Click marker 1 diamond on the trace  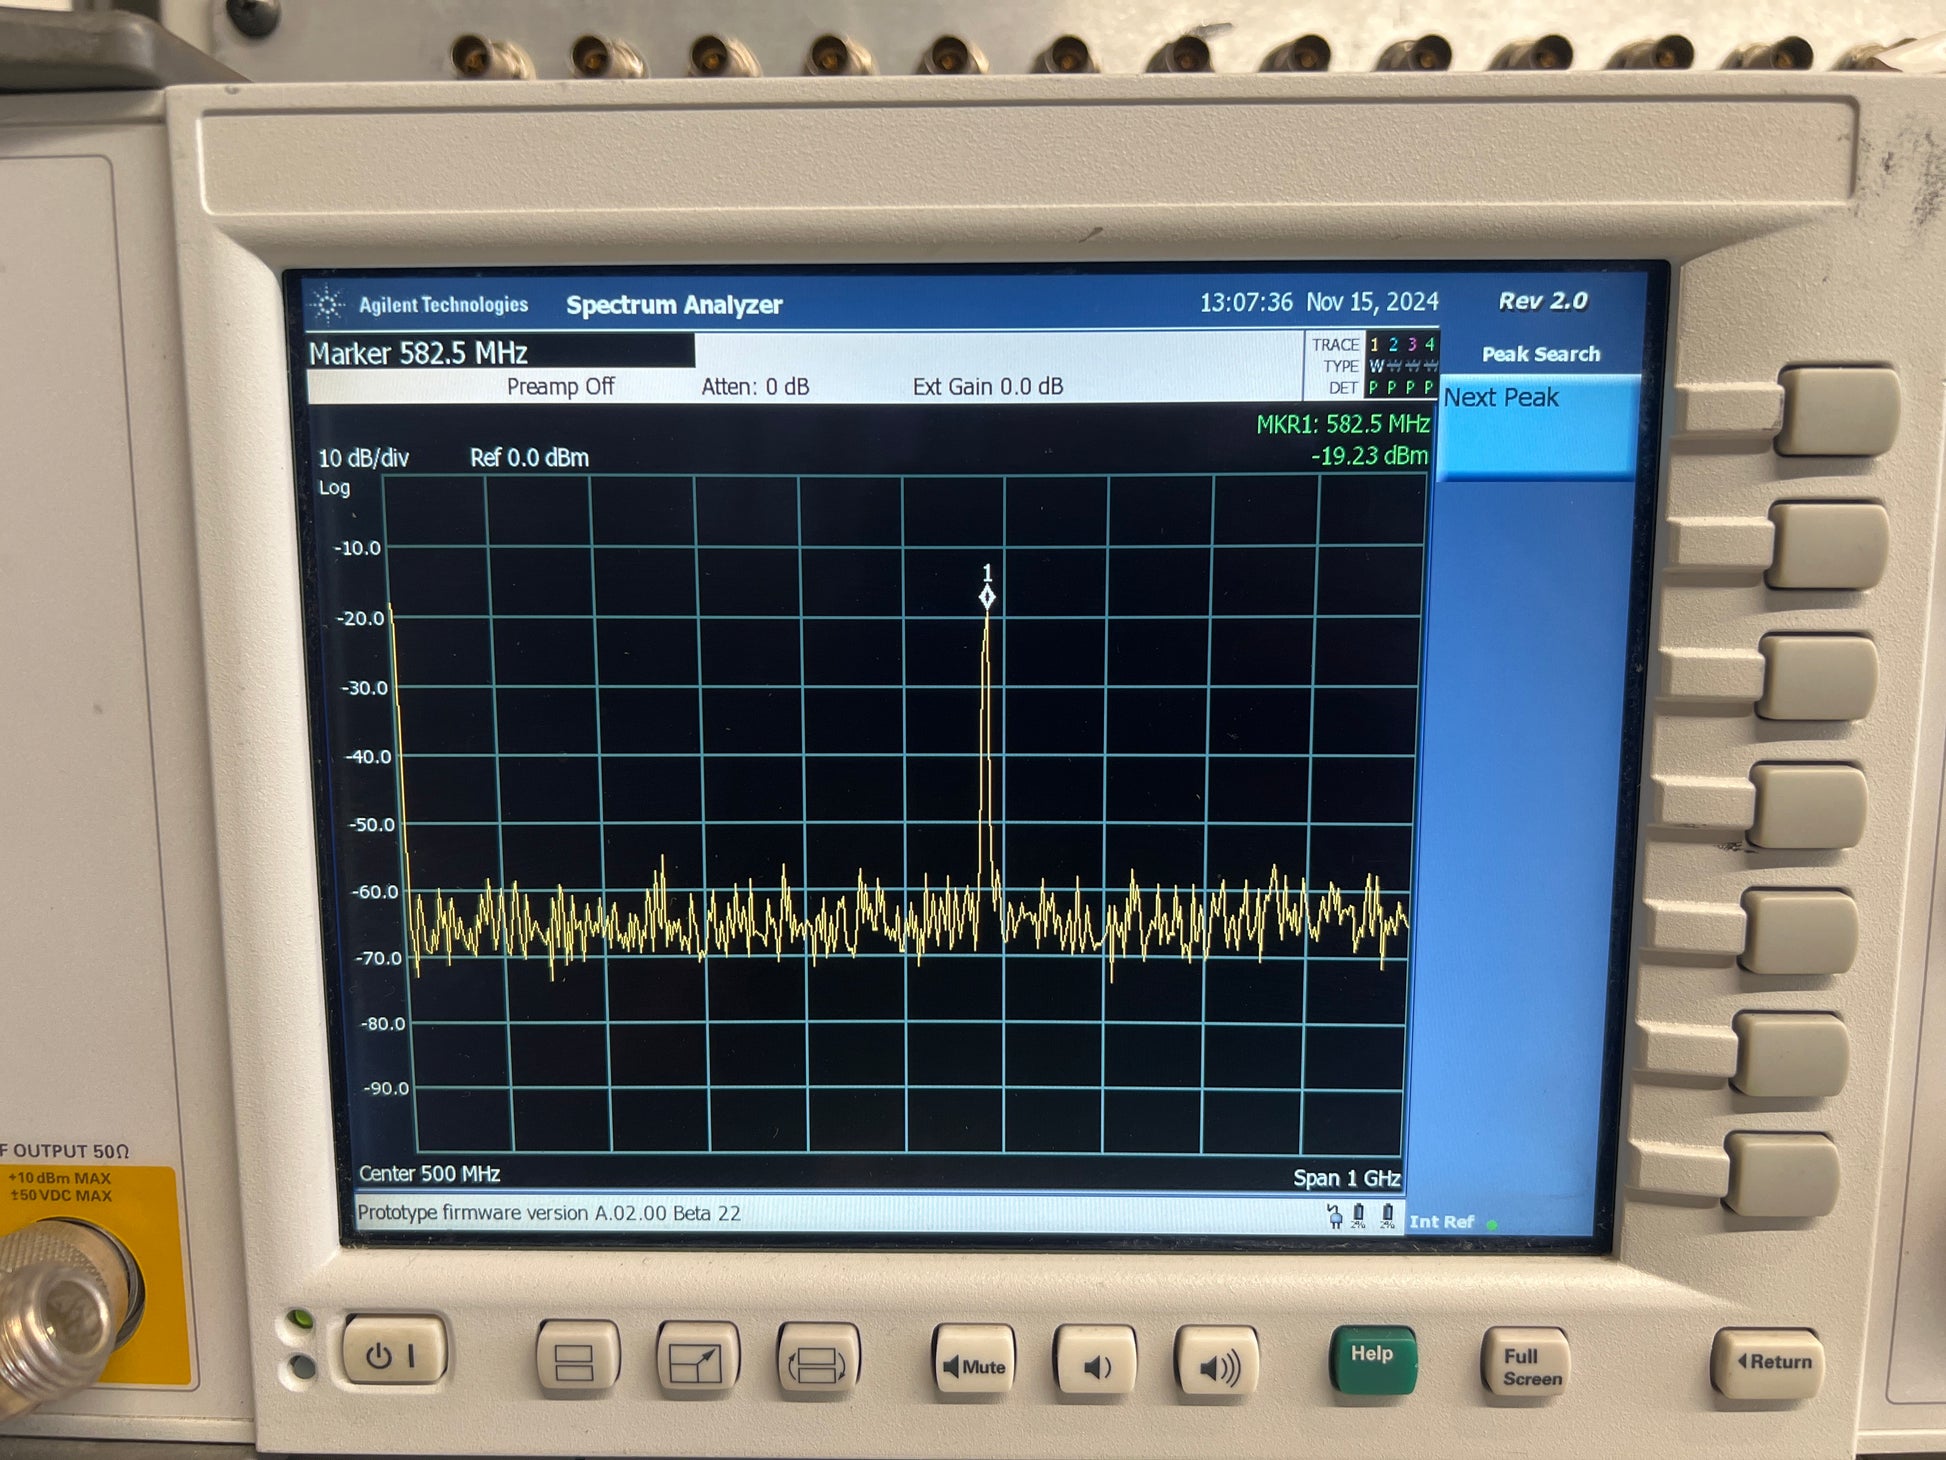click(x=987, y=597)
